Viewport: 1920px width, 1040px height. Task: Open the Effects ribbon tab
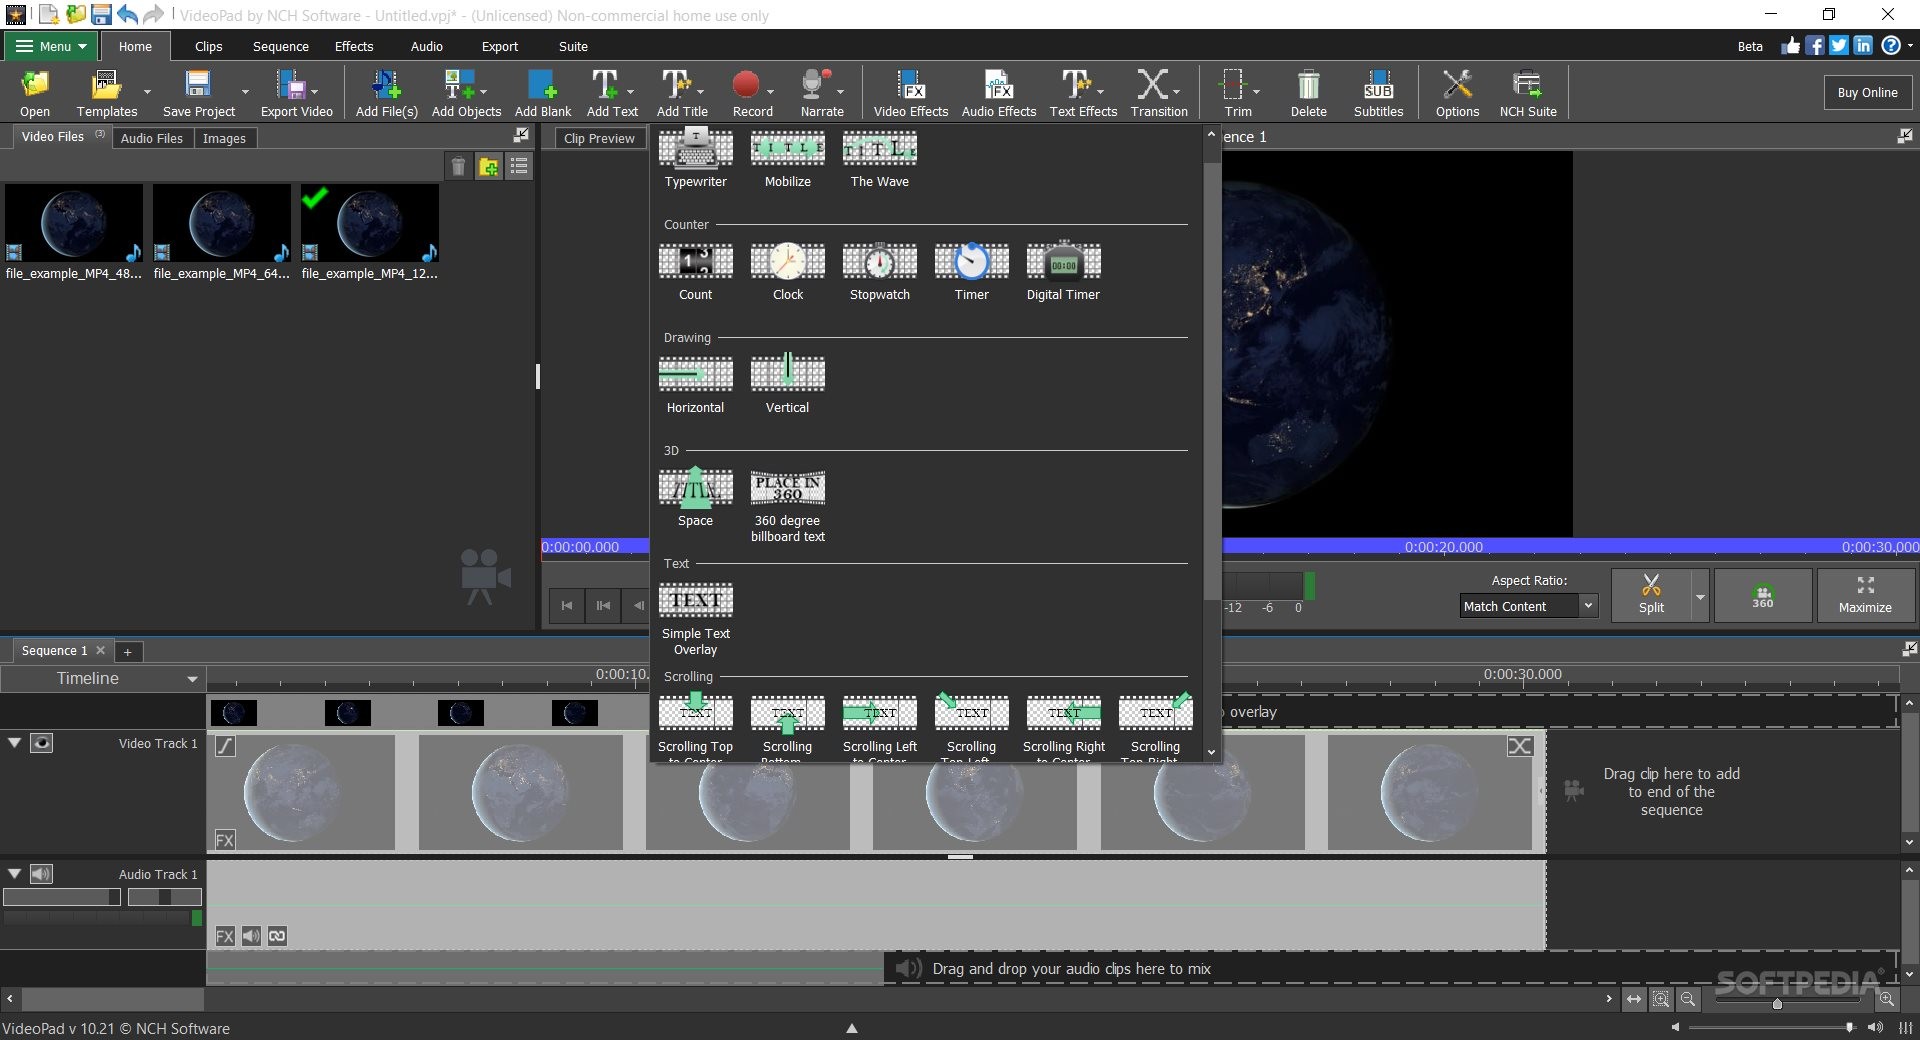(x=353, y=46)
